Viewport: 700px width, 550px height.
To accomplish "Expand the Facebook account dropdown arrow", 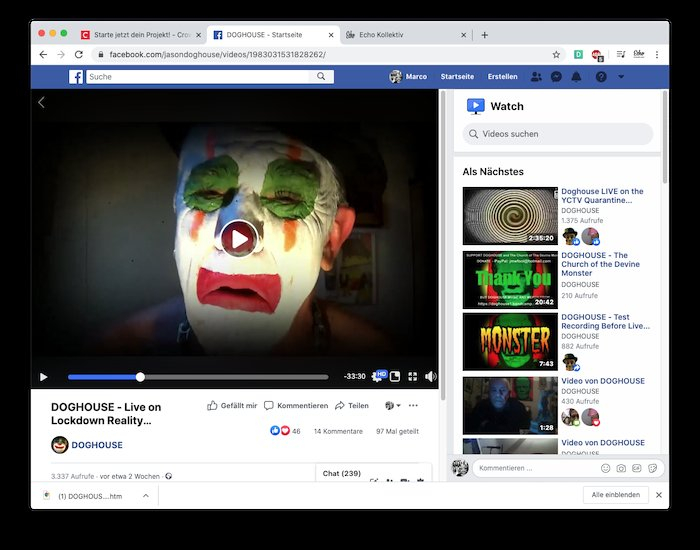I will coord(621,77).
